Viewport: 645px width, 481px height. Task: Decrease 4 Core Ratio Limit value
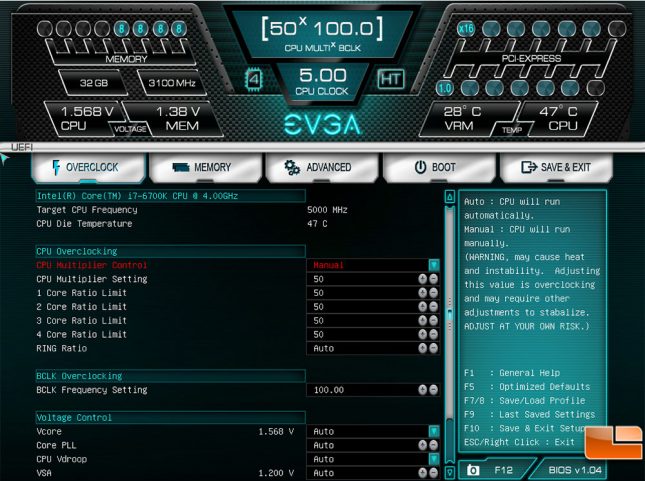point(433,335)
